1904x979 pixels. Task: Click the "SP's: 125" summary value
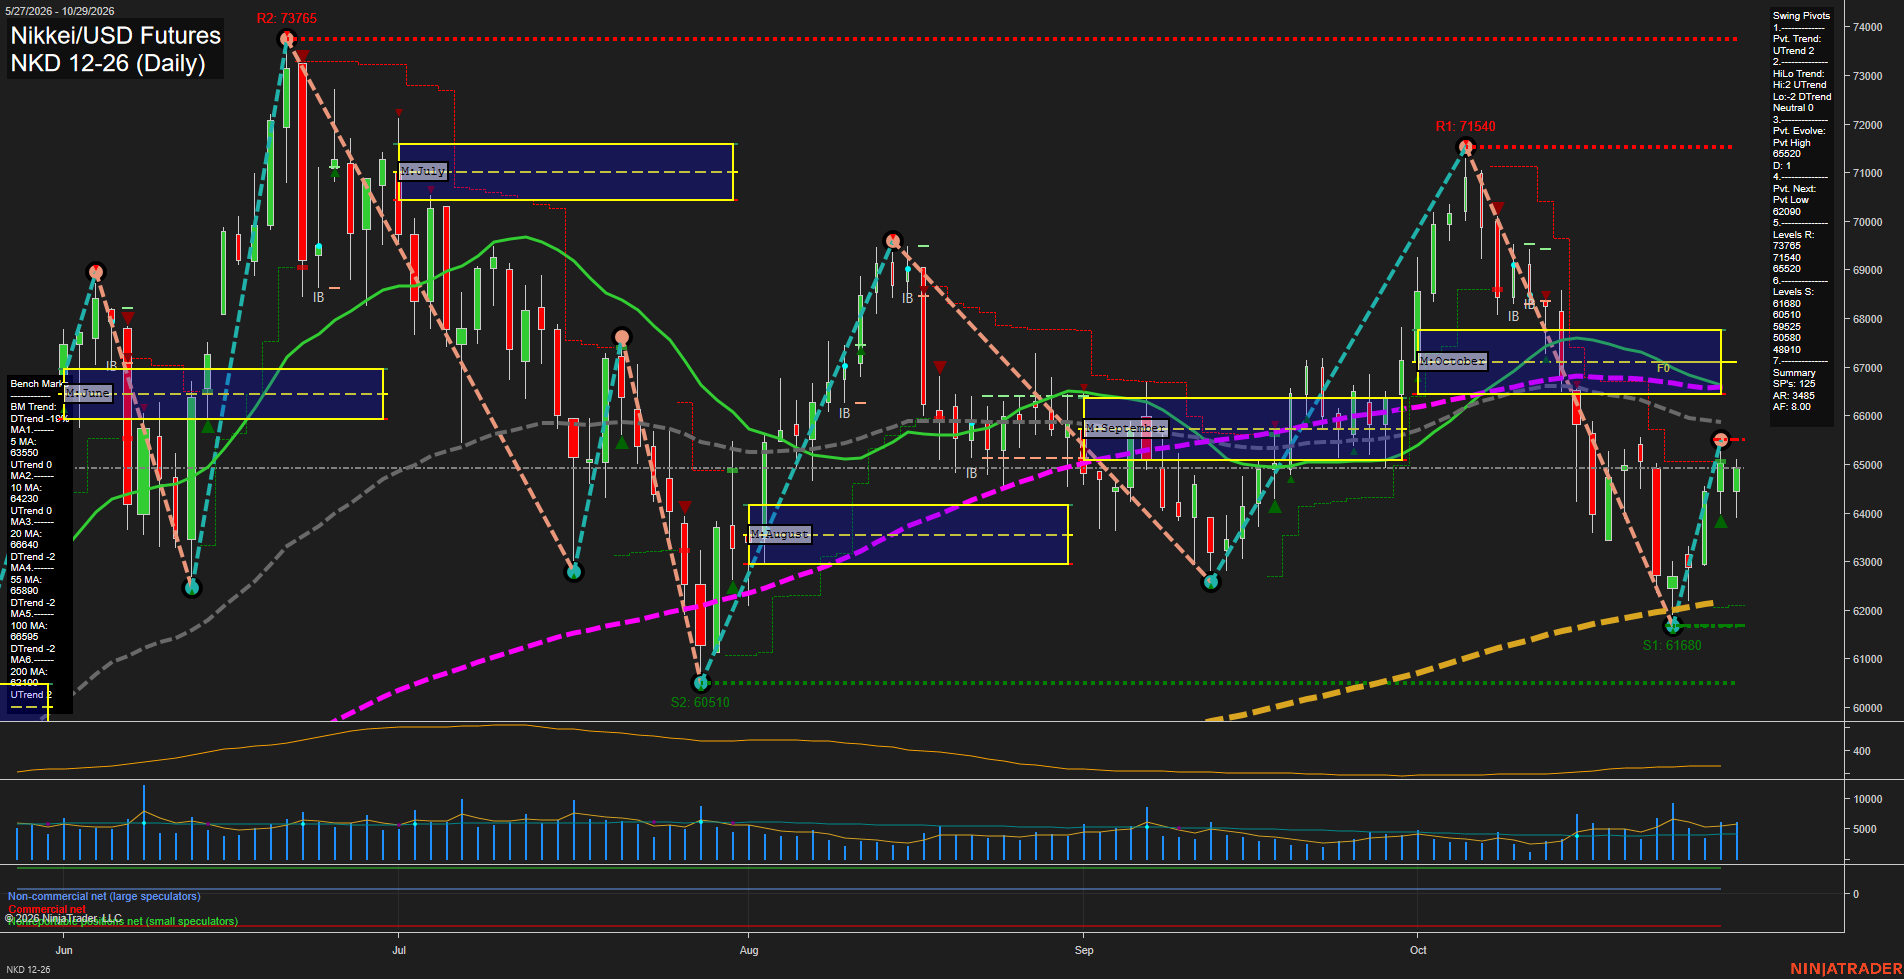[1794, 384]
